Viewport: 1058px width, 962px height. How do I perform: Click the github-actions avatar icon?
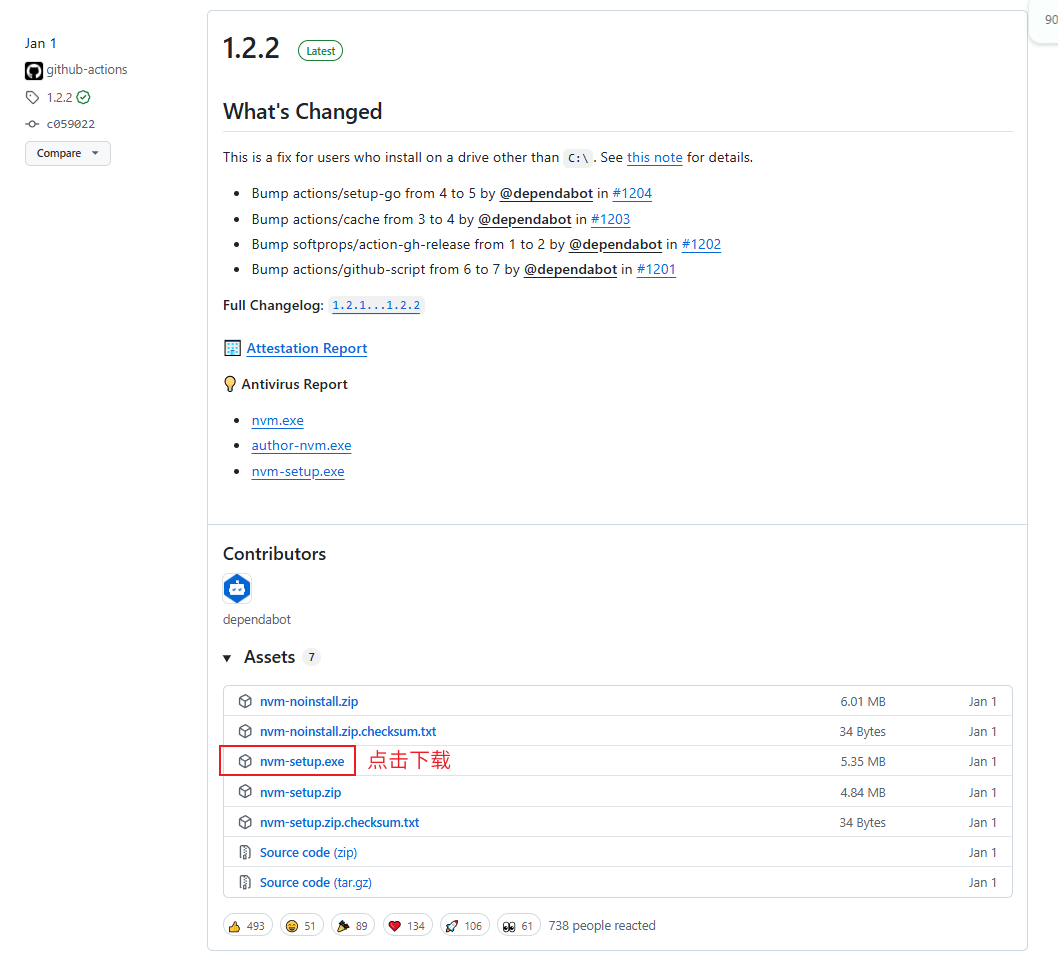[34, 70]
